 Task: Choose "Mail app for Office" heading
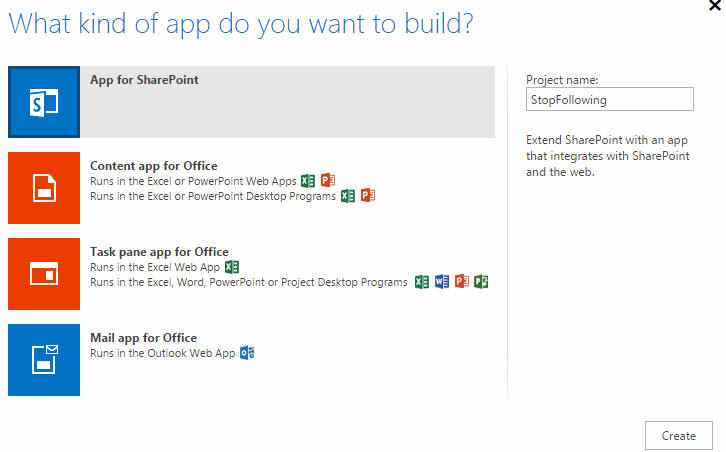click(x=143, y=338)
